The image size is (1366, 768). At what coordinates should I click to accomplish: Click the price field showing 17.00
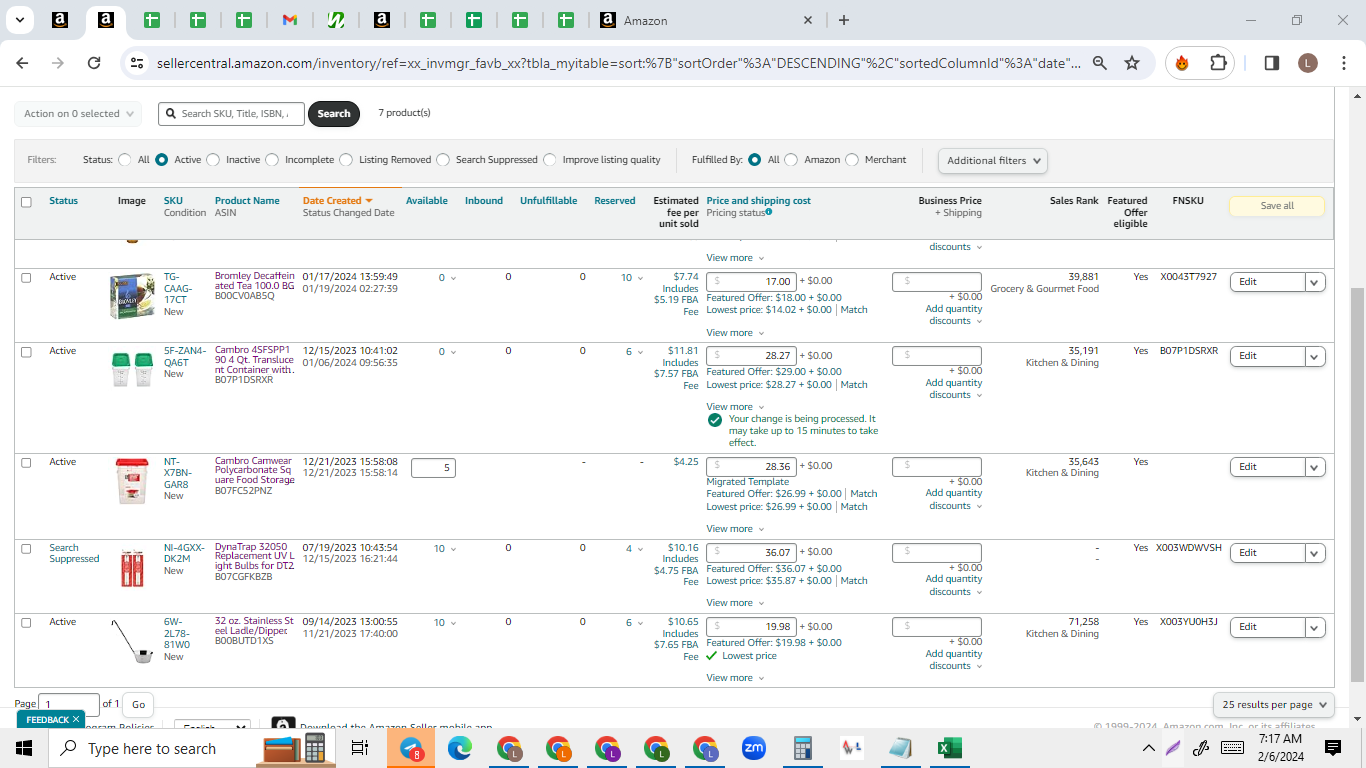pyautogui.click(x=752, y=282)
